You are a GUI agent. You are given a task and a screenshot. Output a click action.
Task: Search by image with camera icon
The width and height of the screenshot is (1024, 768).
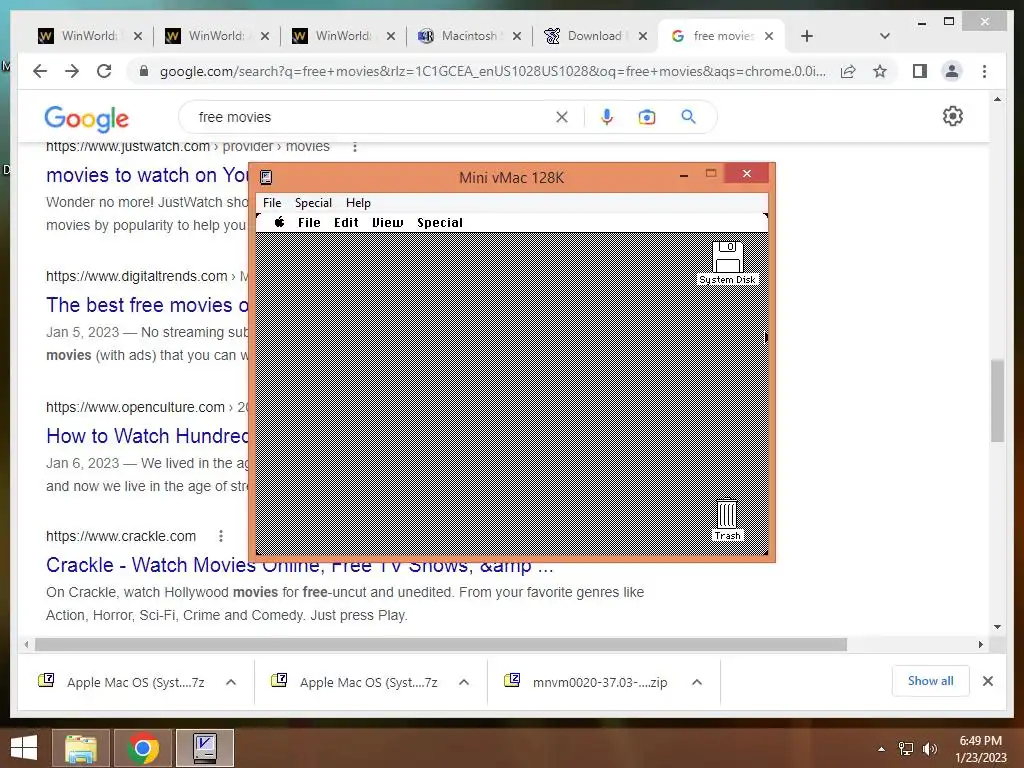(x=647, y=117)
